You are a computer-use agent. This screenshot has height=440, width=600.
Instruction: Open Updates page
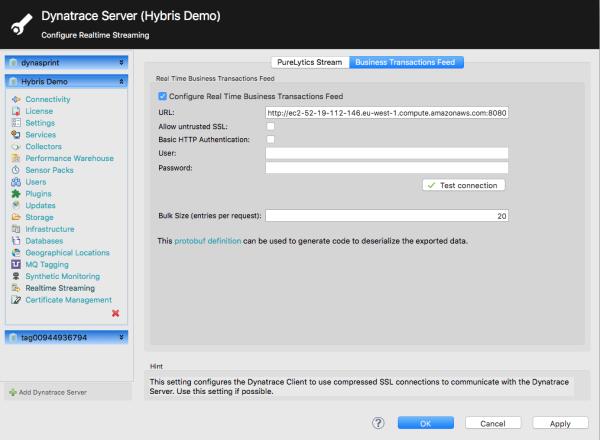[41, 205]
